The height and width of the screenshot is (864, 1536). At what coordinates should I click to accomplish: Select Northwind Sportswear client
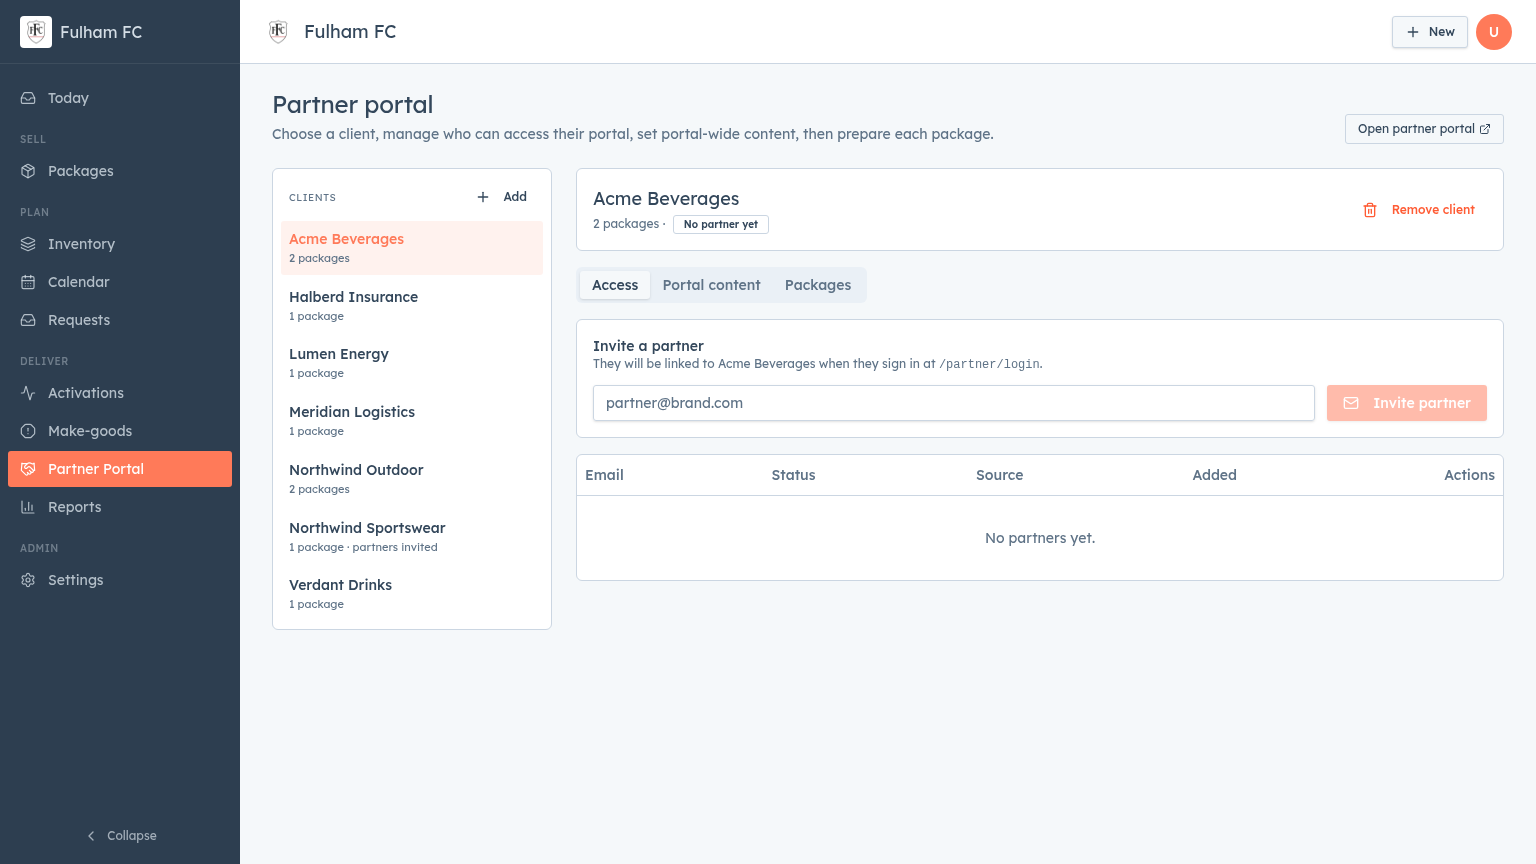[x=412, y=537]
